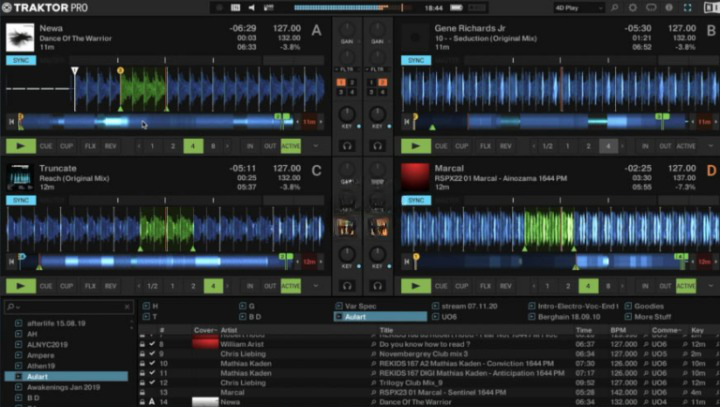Click the search icon on Novembergrey Club mix 3 title
The width and height of the screenshot is (720, 407).
[x=373, y=354]
